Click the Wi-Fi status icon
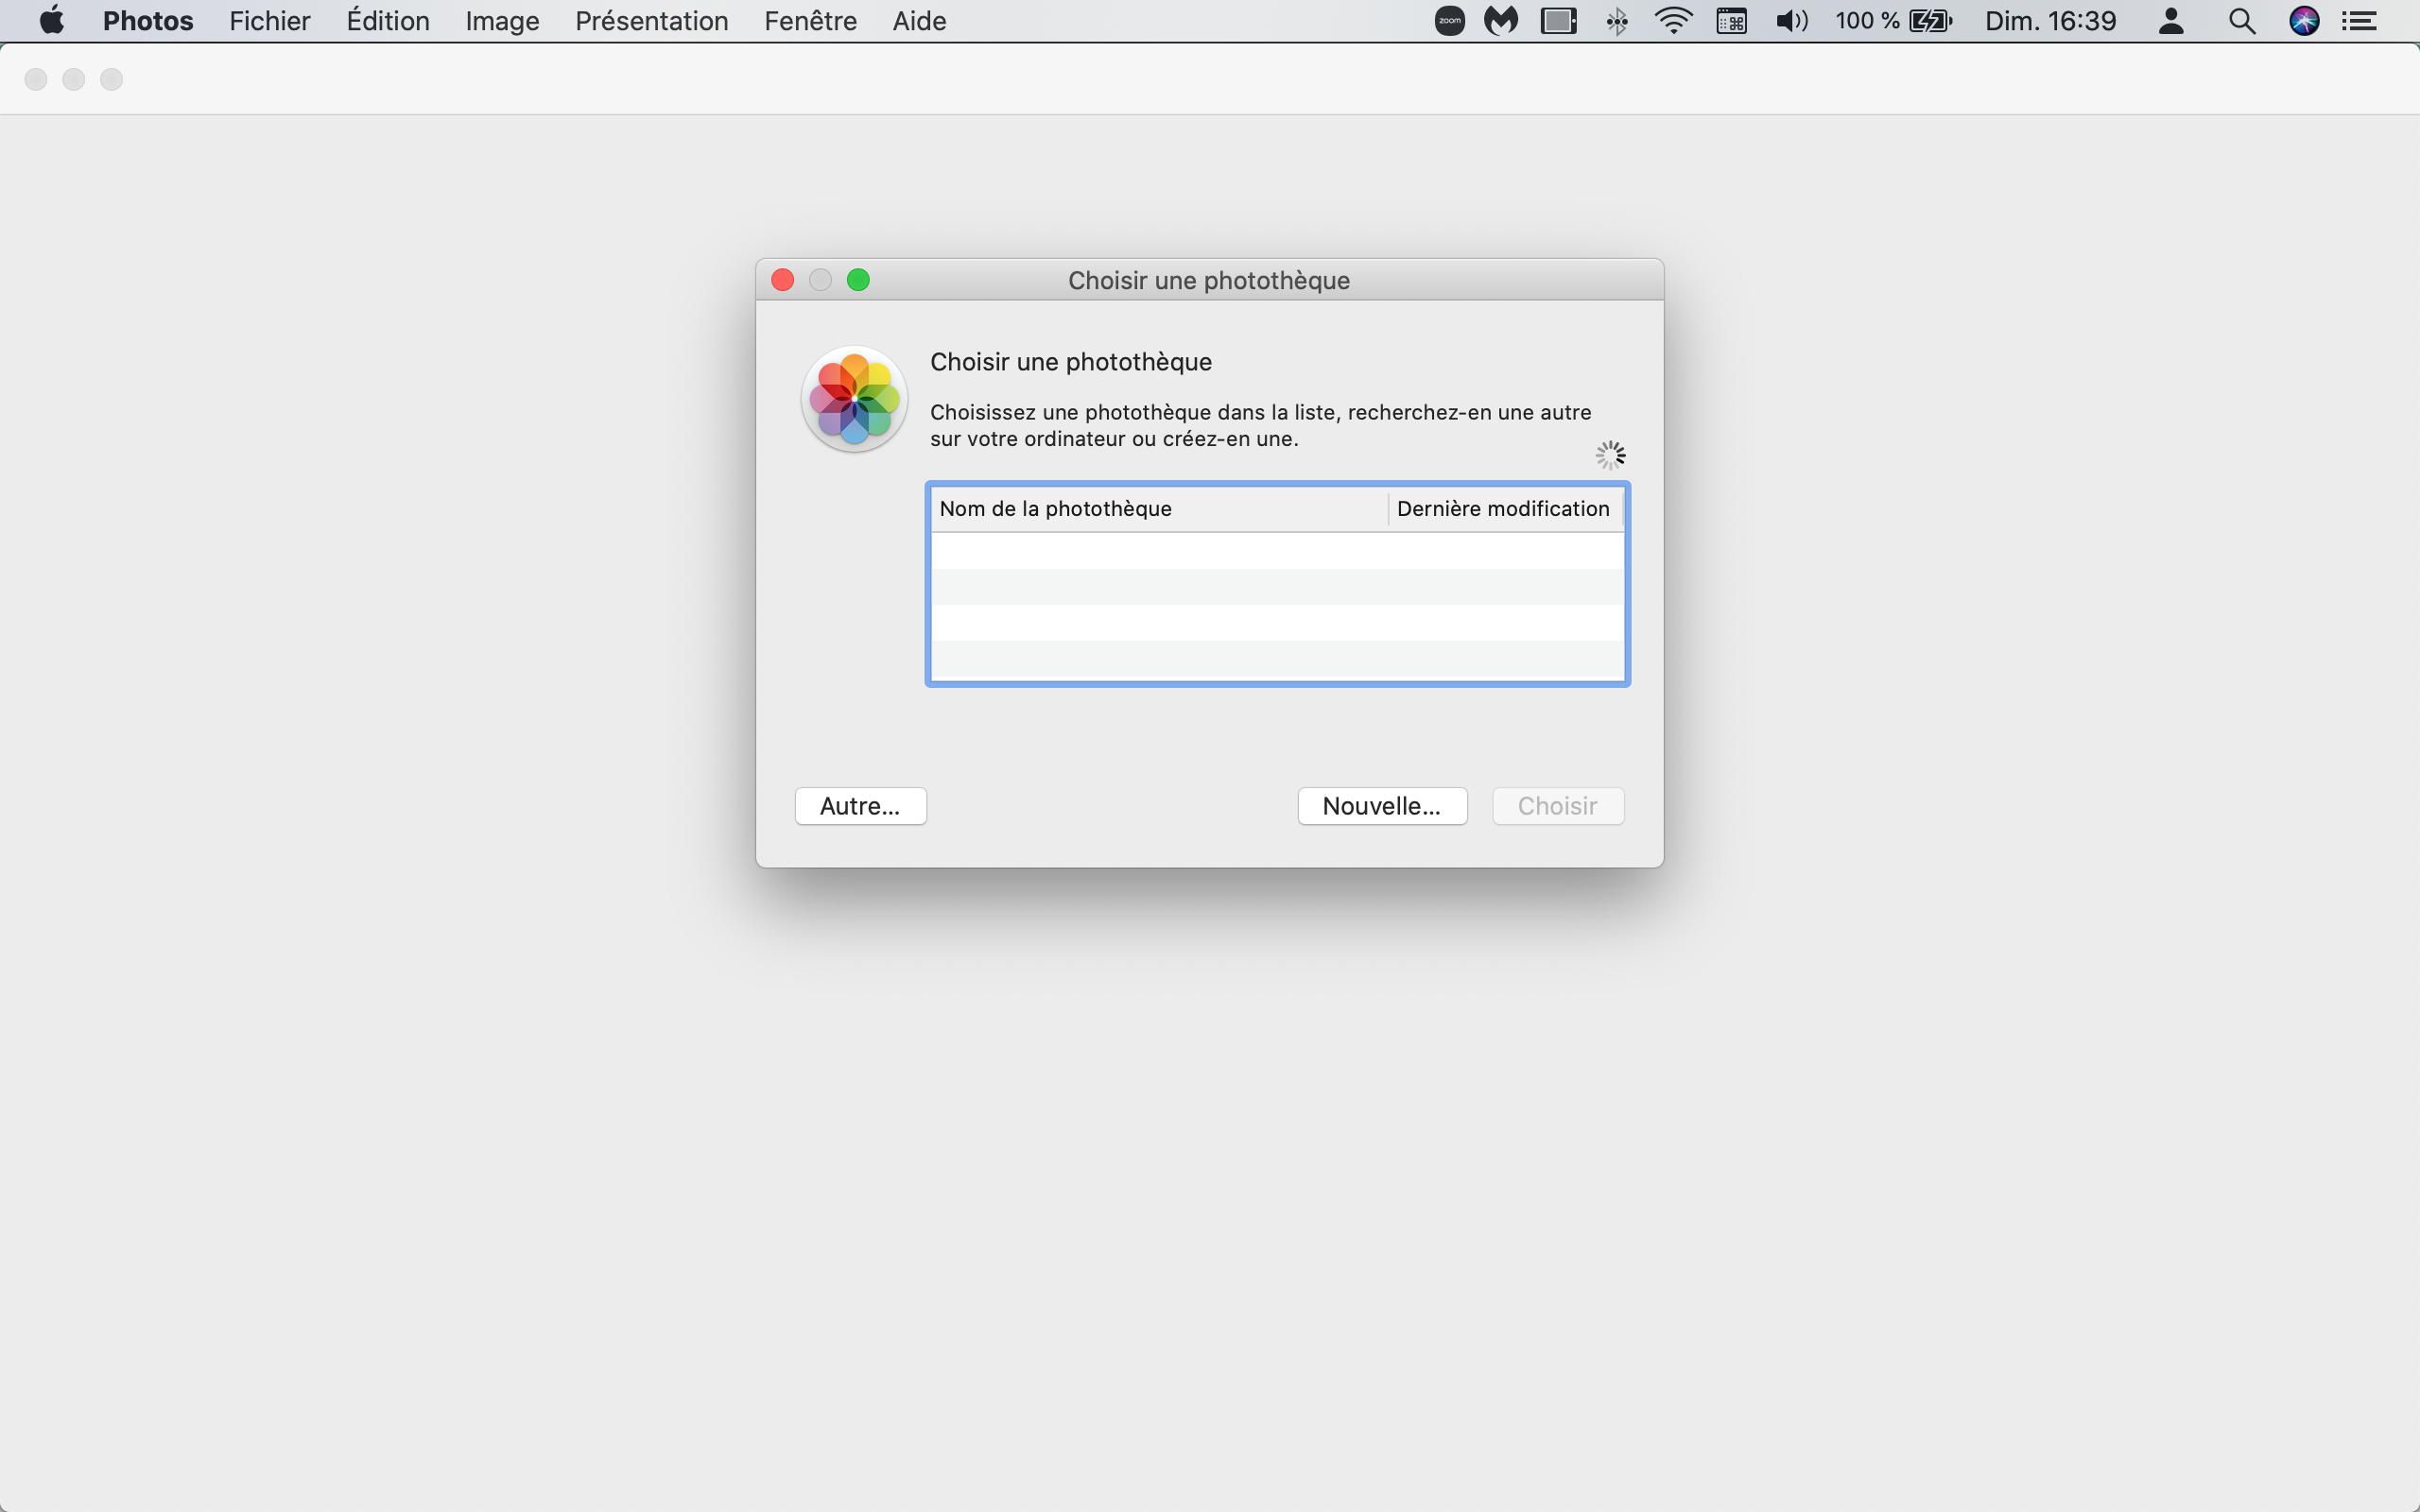 (1673, 21)
